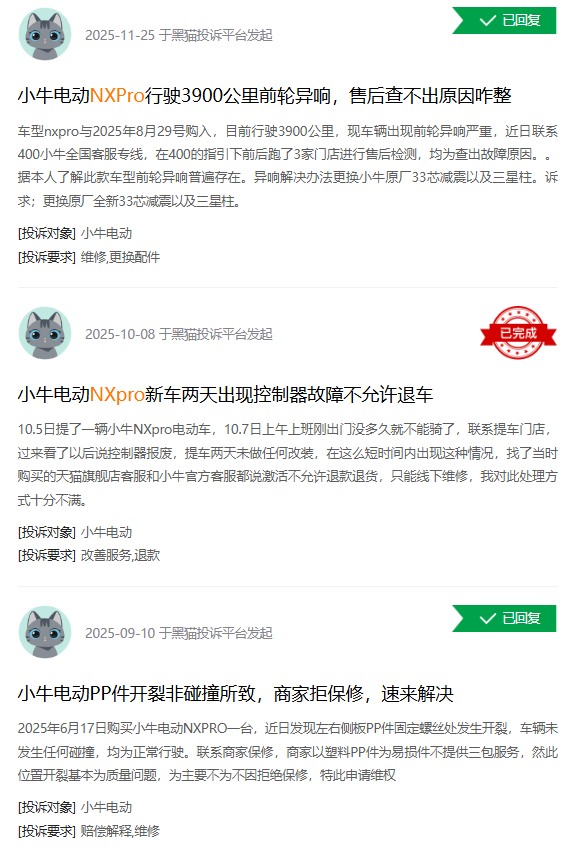Click the cat avatar of the 2025-11-25 complaint

click(x=45, y=34)
